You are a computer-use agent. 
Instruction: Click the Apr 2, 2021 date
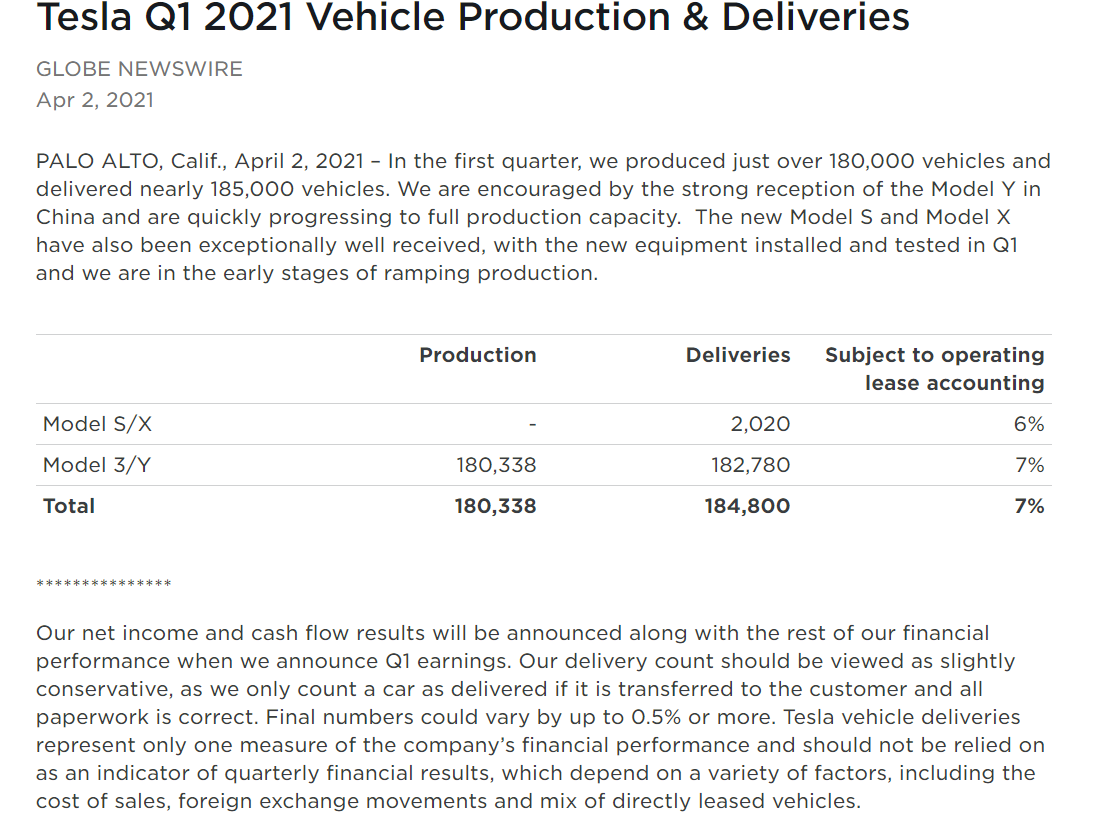95,100
